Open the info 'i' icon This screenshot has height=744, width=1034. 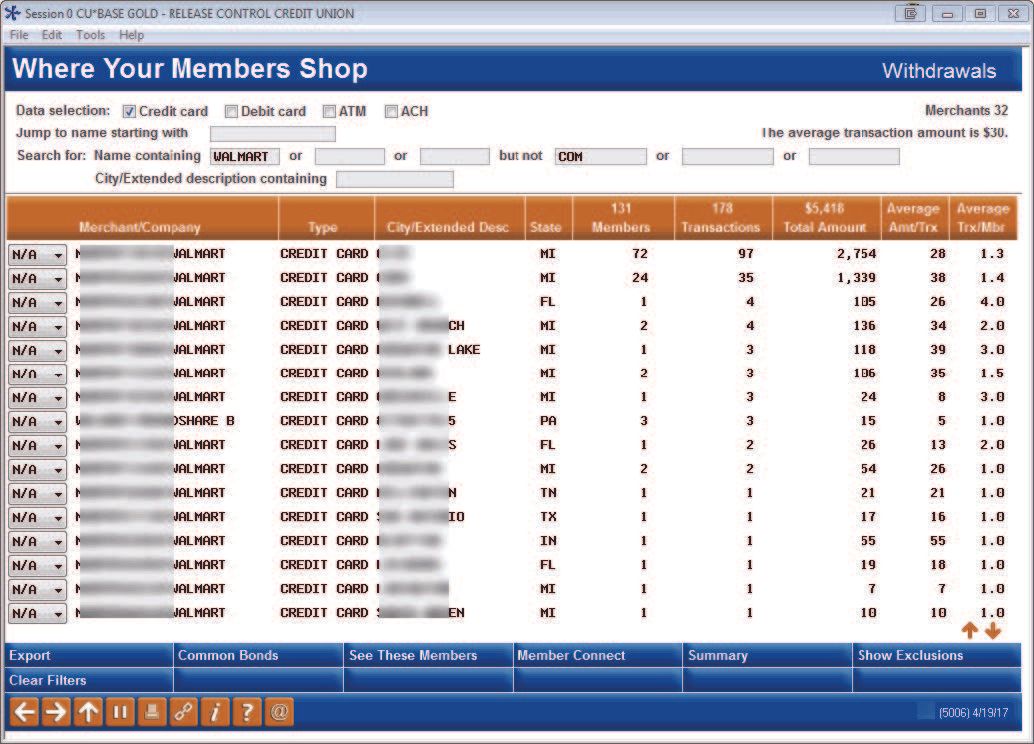click(x=215, y=712)
